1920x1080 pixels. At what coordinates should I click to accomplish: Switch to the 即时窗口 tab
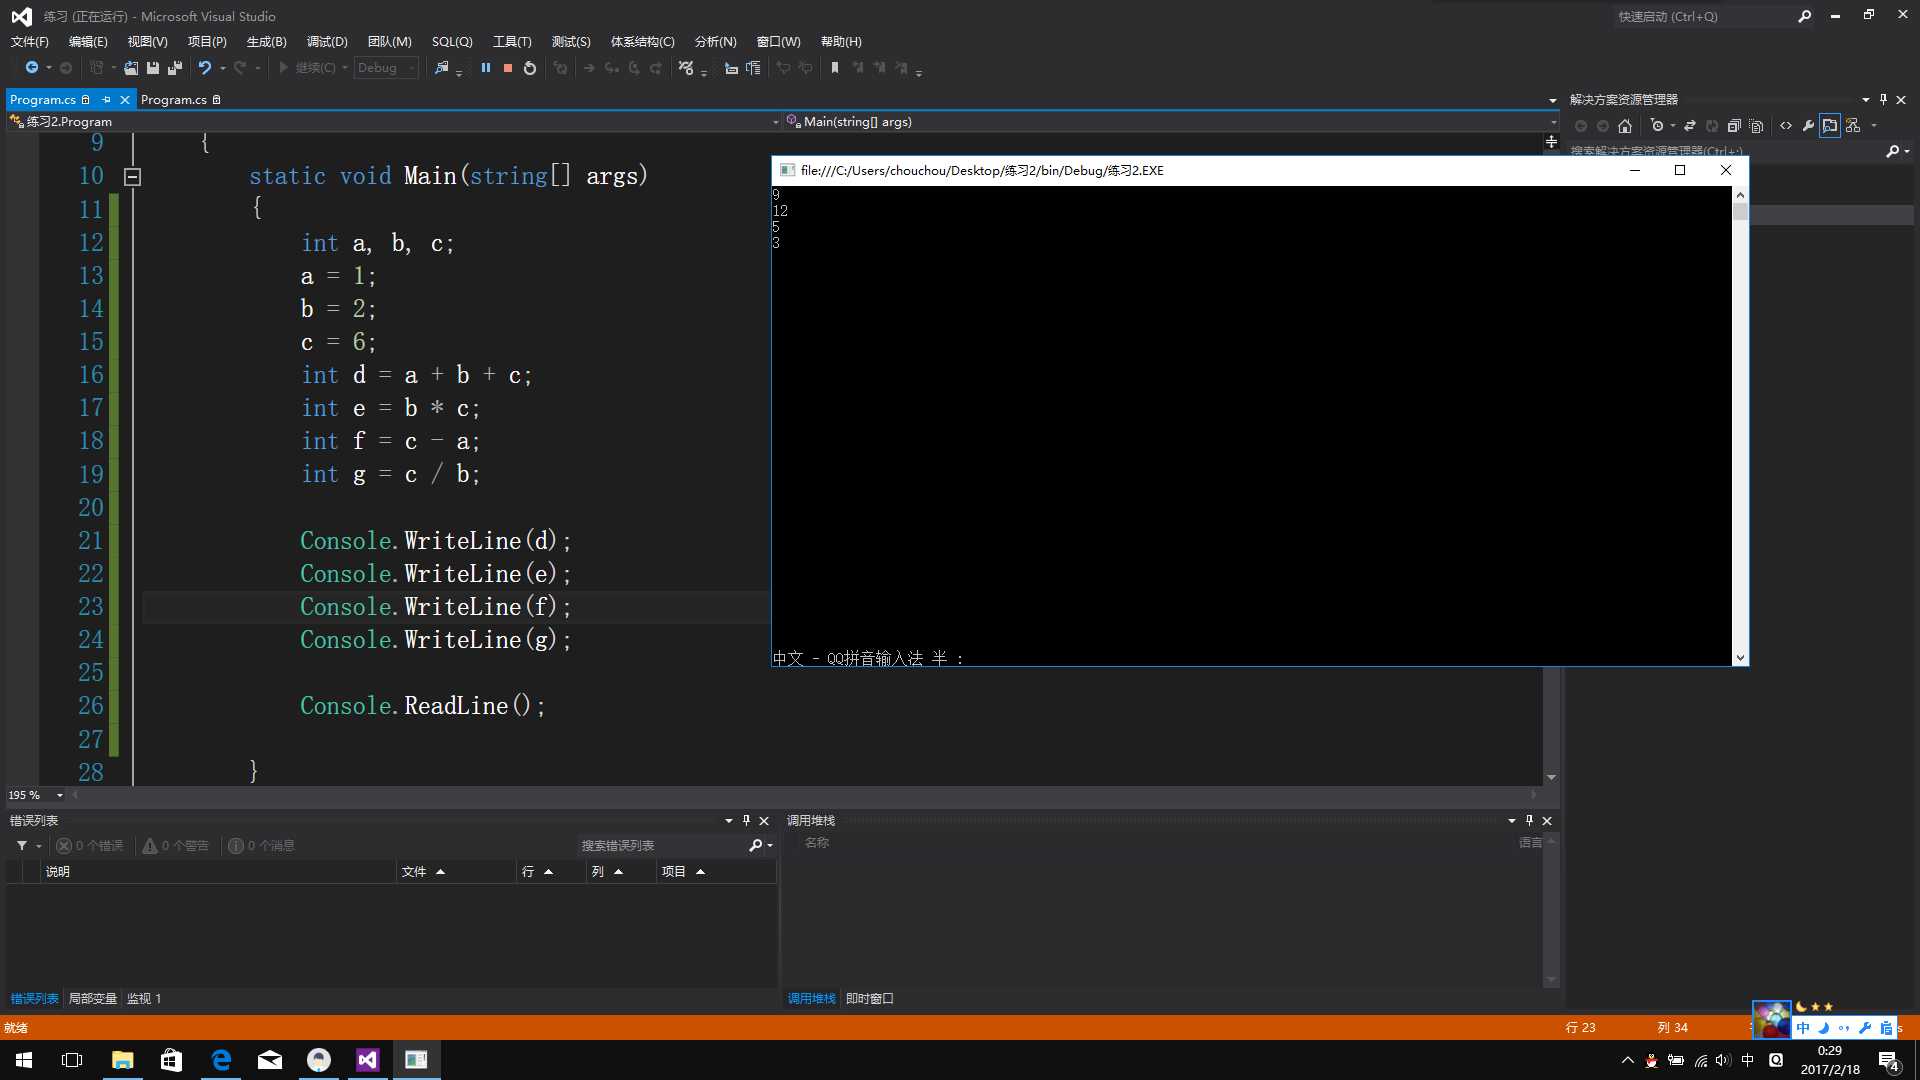click(x=869, y=999)
